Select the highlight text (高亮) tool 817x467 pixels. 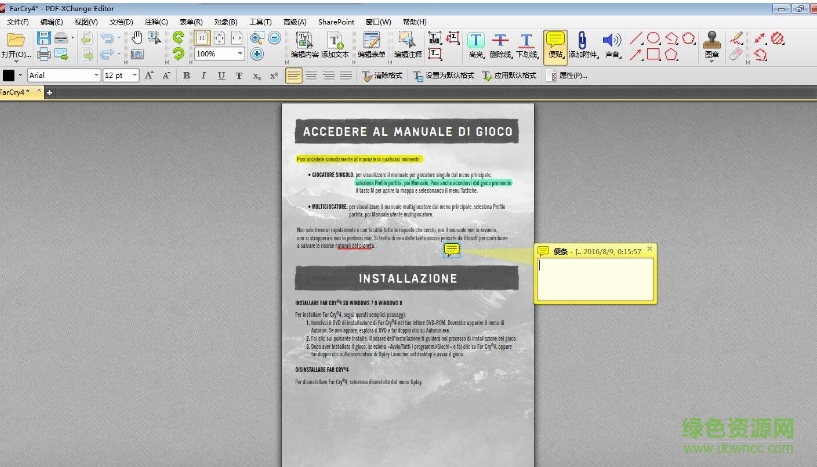pos(476,43)
